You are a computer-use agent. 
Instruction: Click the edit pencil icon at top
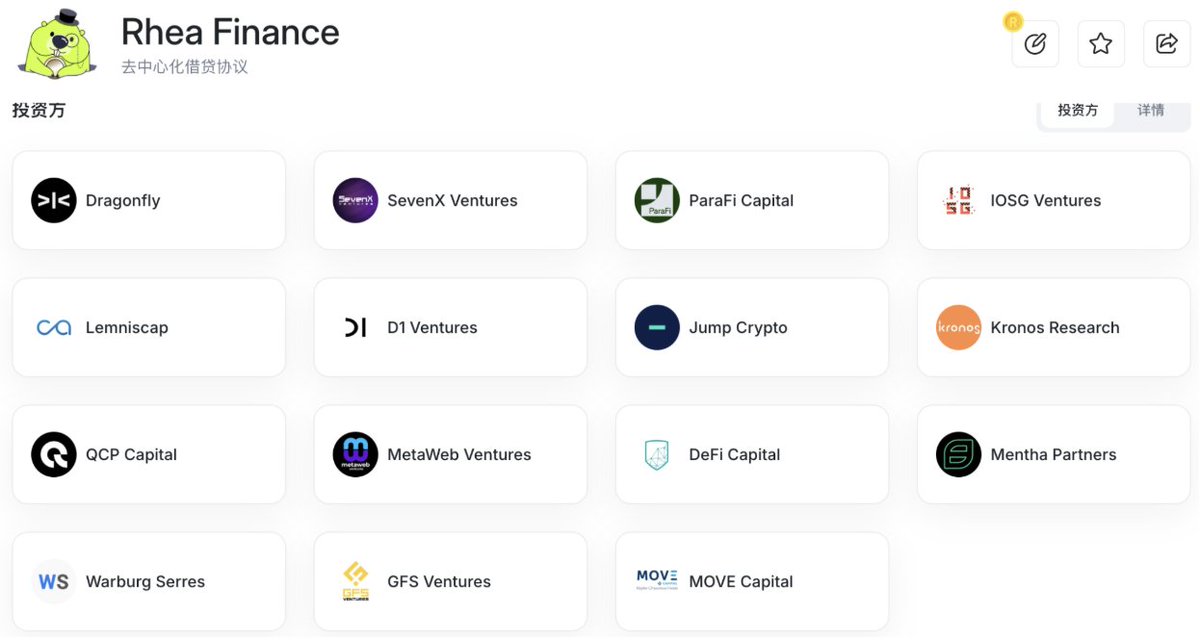pos(1035,44)
